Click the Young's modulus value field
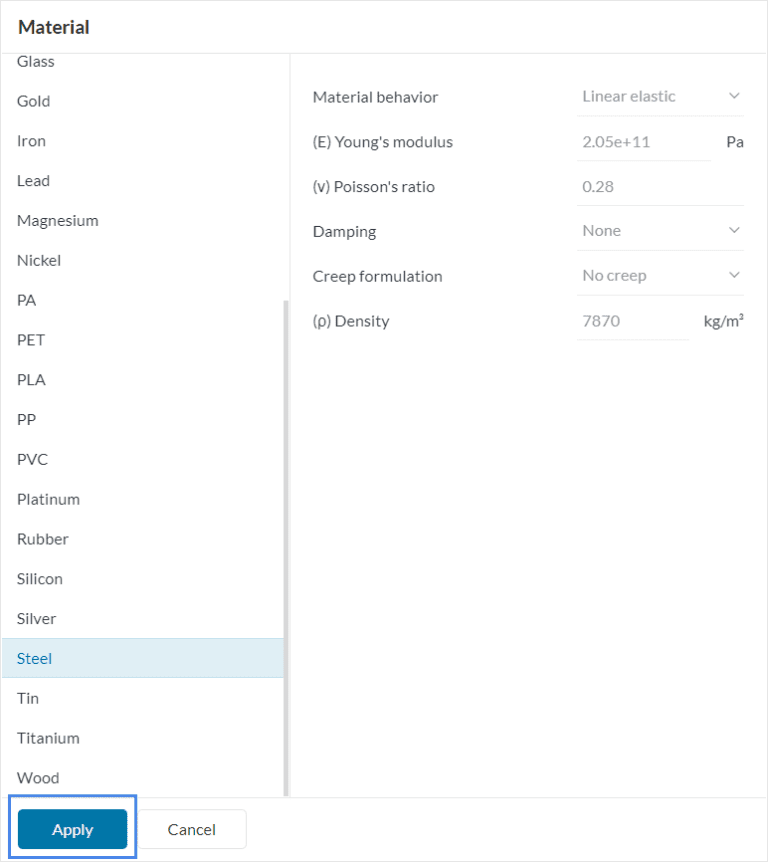768x862 pixels. coord(642,142)
